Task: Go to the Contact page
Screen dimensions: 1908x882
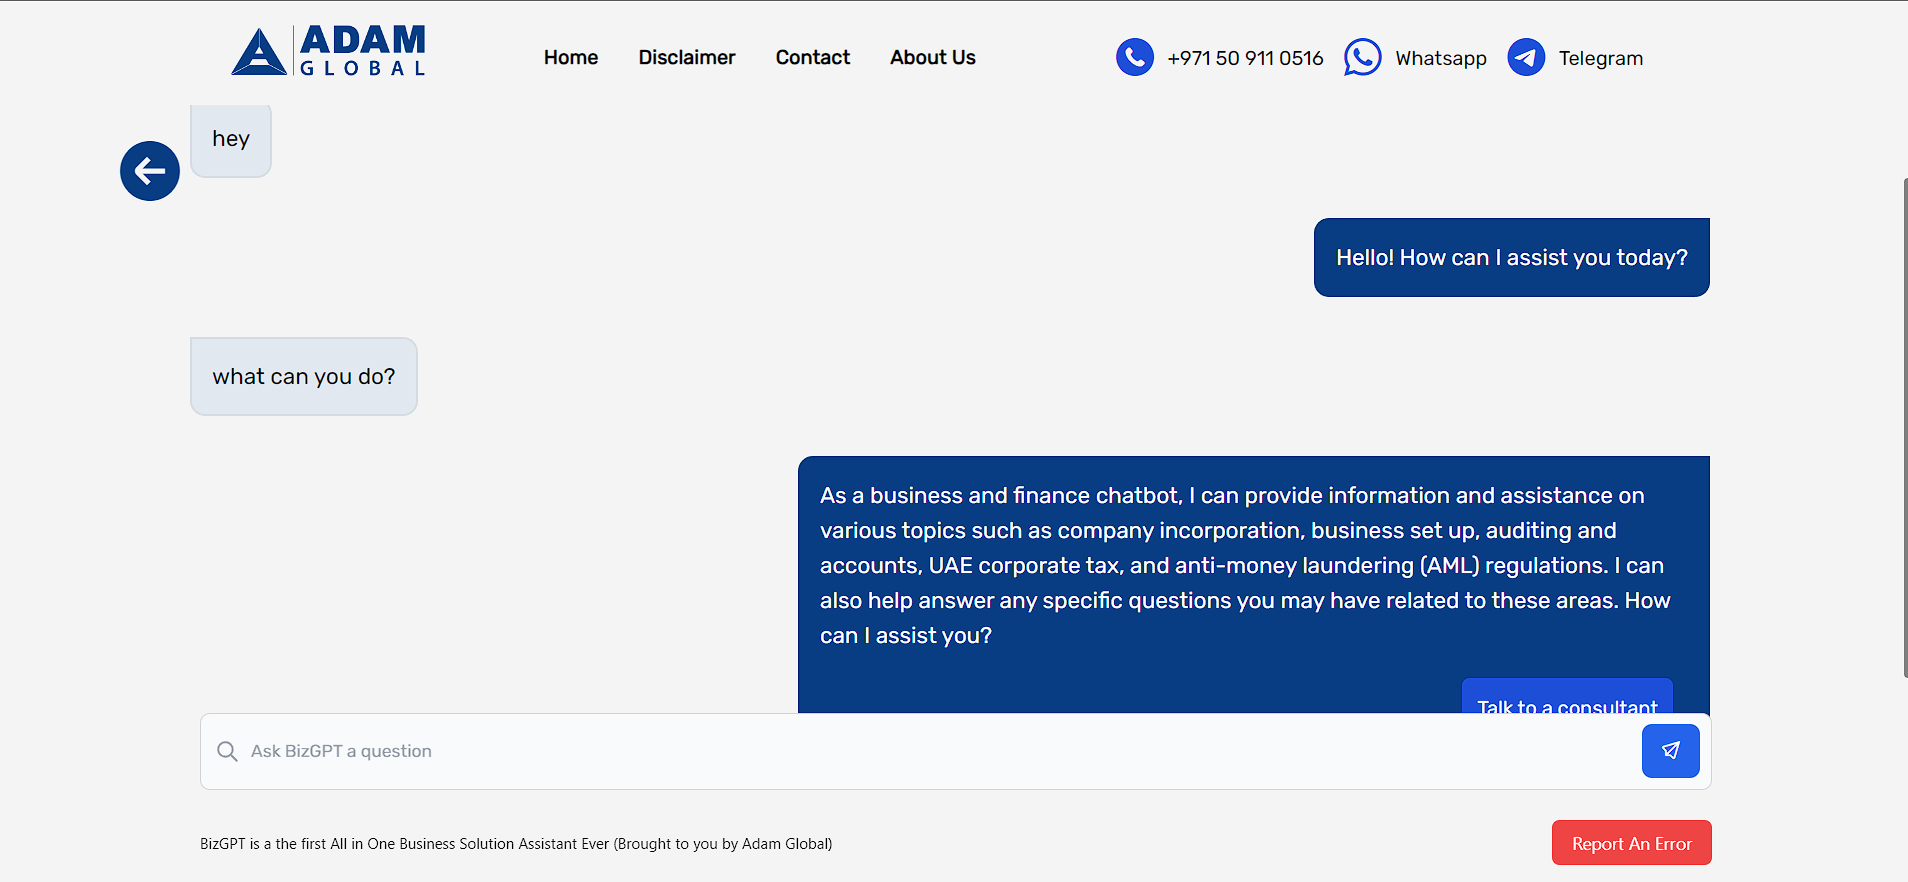Action: [813, 57]
